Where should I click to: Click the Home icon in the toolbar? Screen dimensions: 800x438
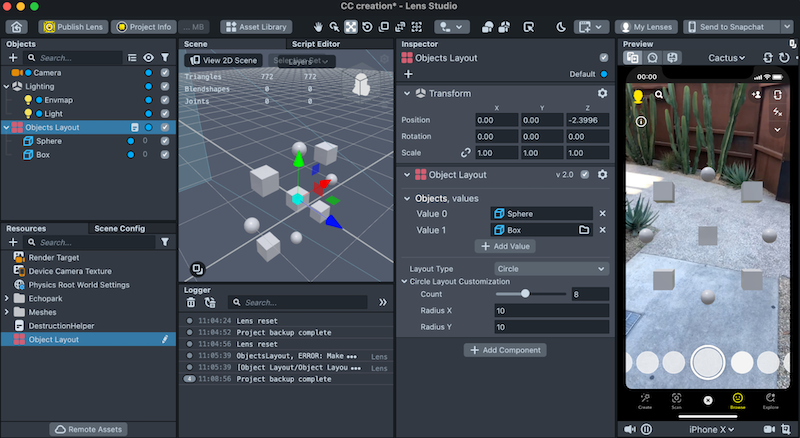[x=17, y=26]
